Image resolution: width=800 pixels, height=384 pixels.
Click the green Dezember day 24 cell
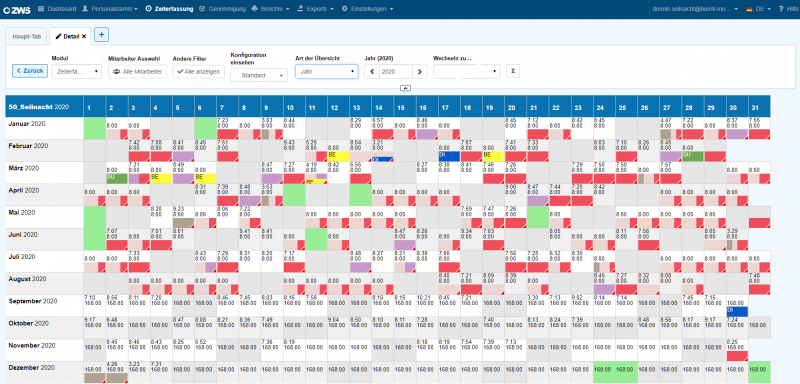point(604,372)
